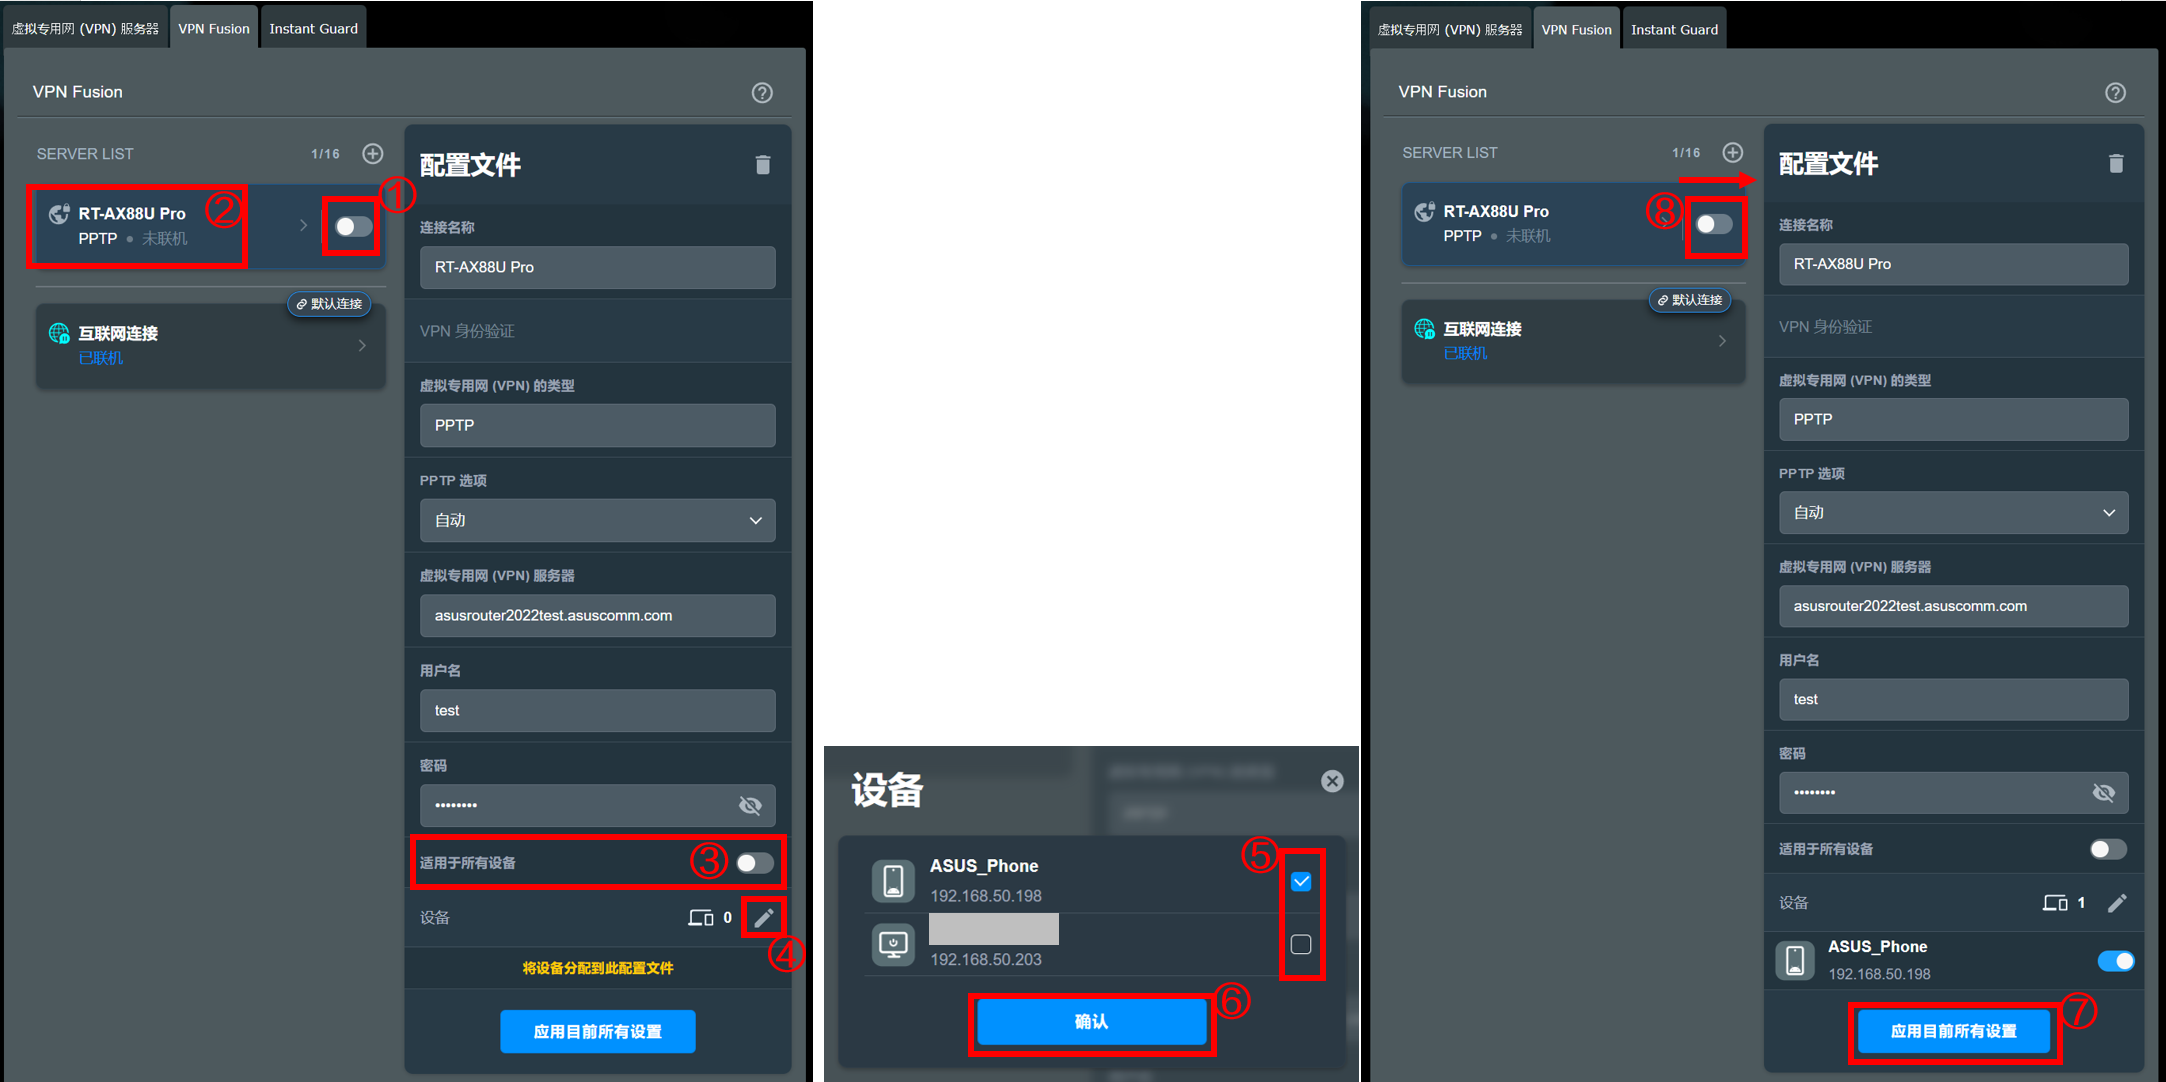Delete profile with trash icon in left panel
Screen dimensions: 2166x1082
pos(763,165)
